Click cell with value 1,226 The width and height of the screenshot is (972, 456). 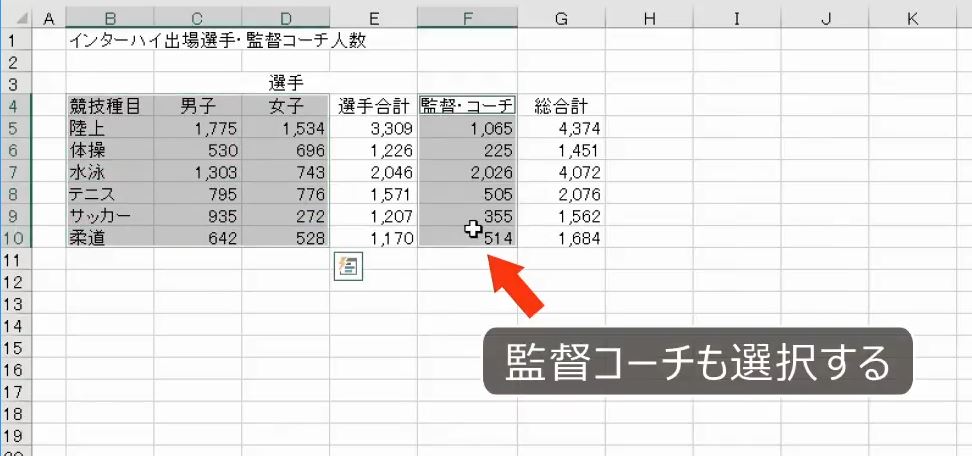pyautogui.click(x=374, y=149)
